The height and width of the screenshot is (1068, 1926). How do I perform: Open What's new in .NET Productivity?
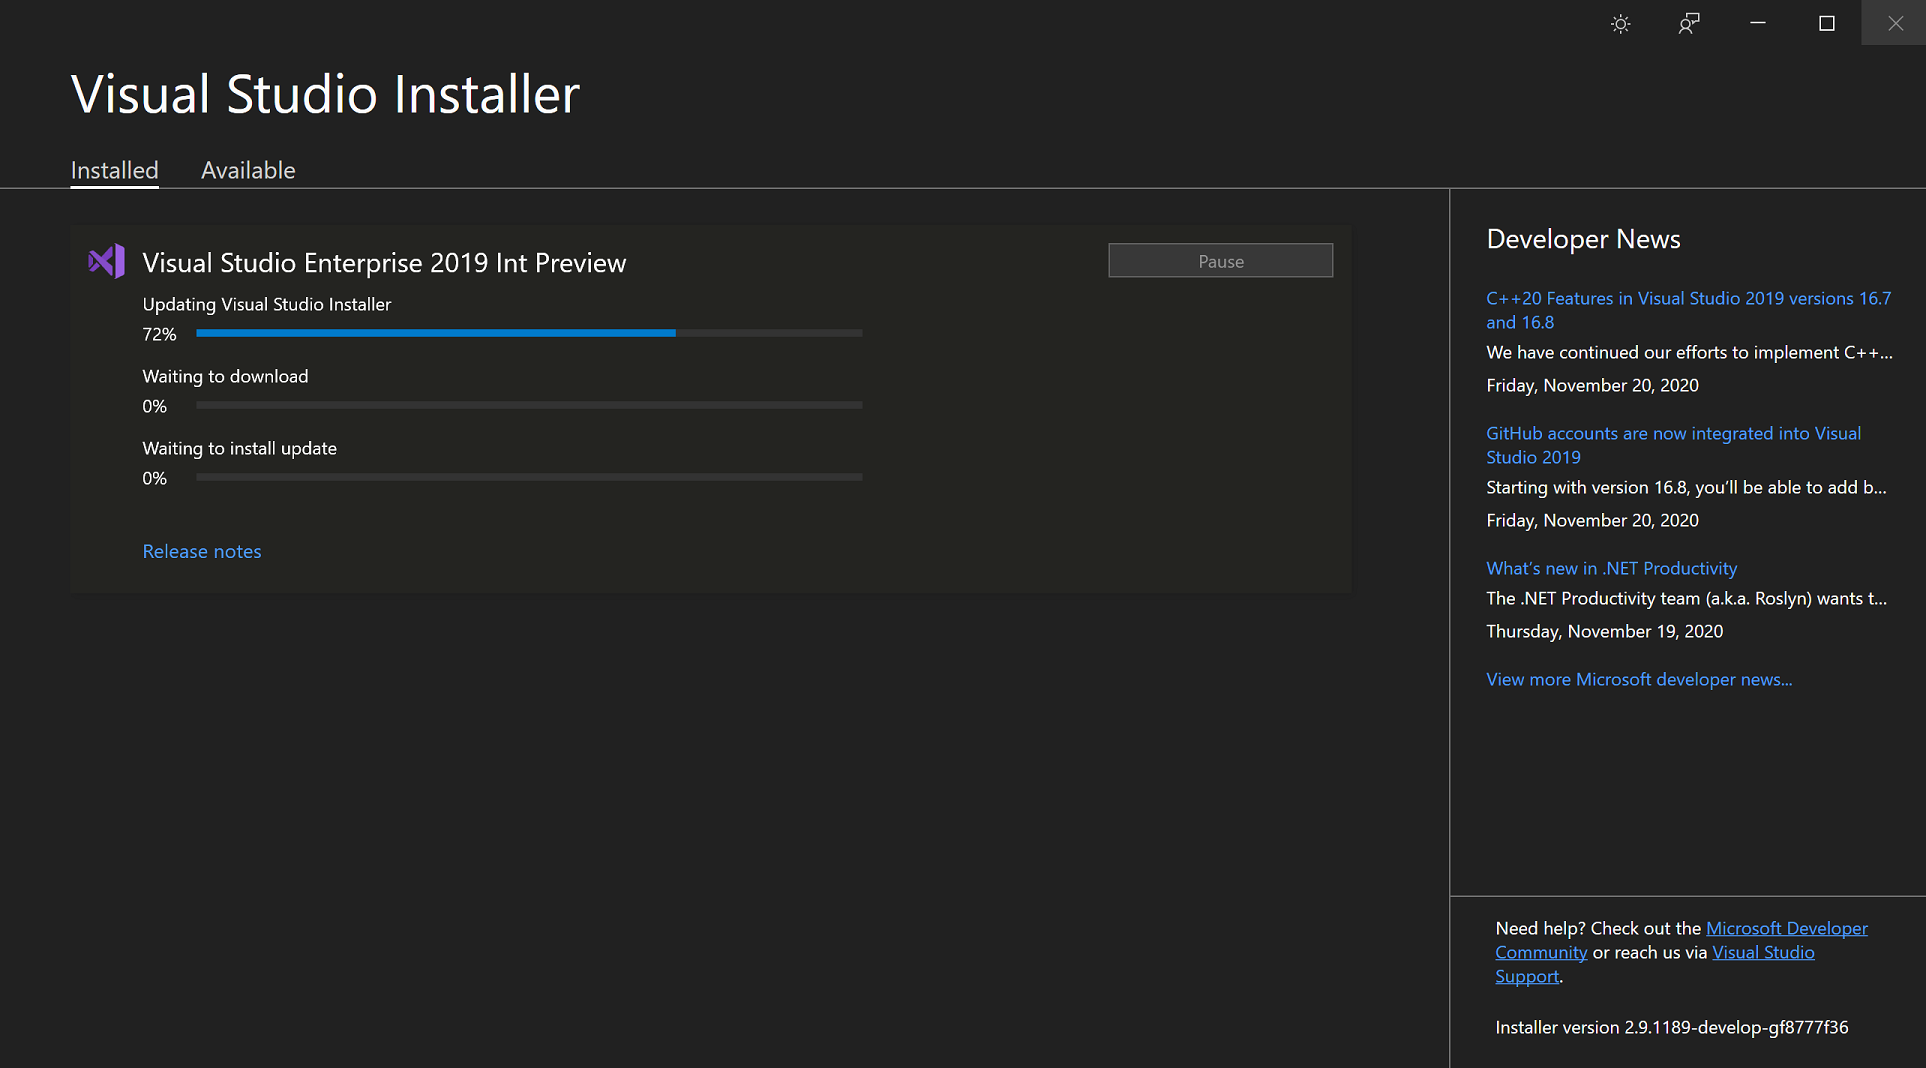1611,568
